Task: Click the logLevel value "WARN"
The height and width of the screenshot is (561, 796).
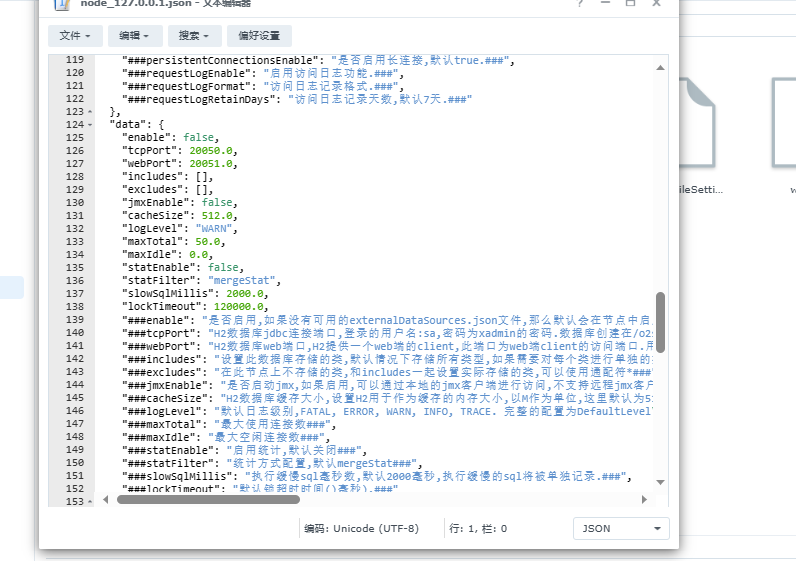Action: click(214, 229)
